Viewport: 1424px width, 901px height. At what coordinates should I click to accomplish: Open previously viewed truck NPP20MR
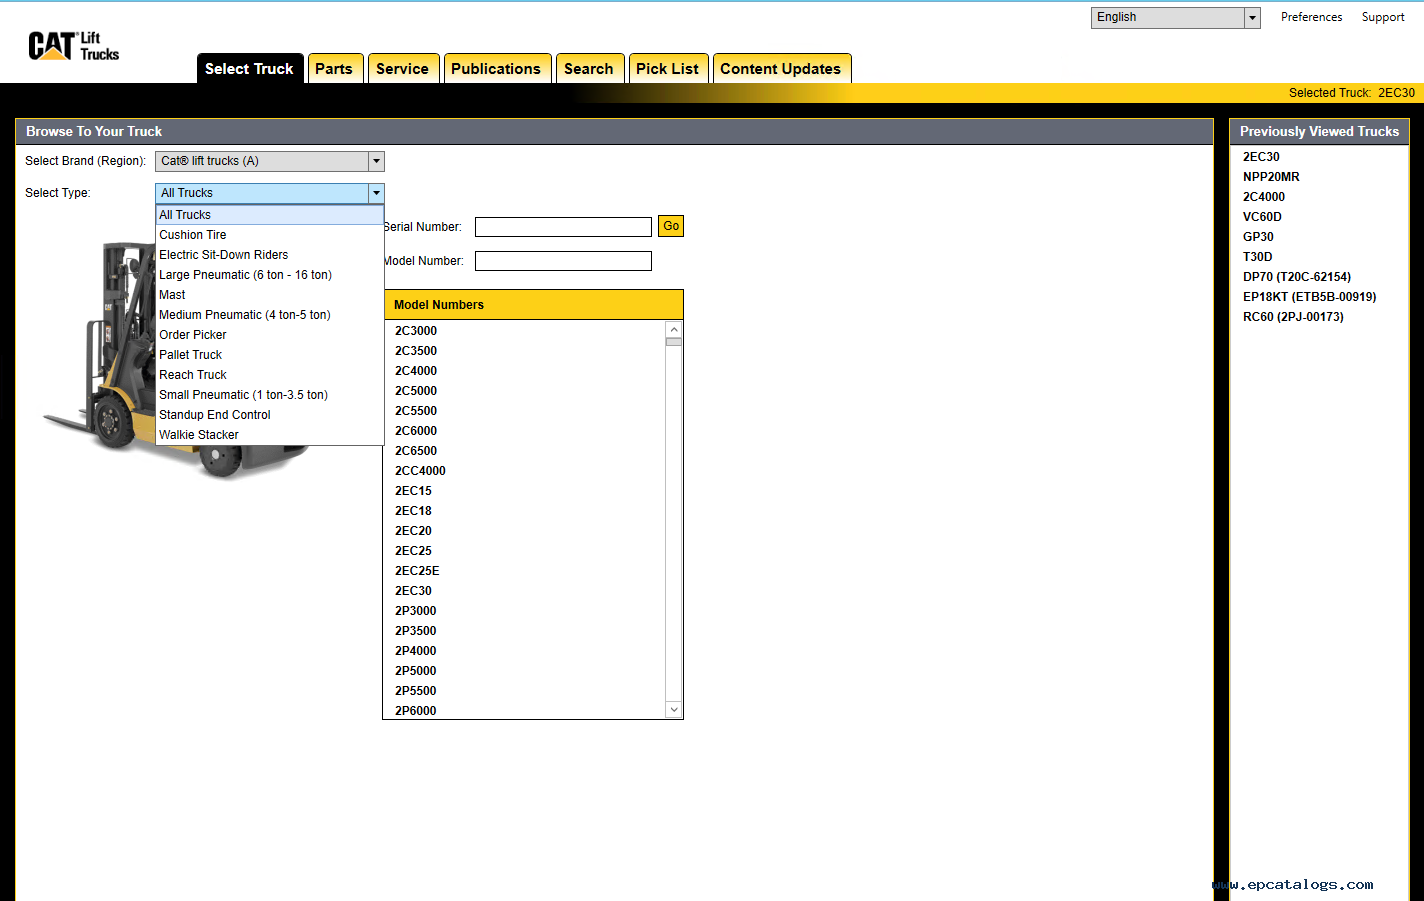tap(1271, 177)
